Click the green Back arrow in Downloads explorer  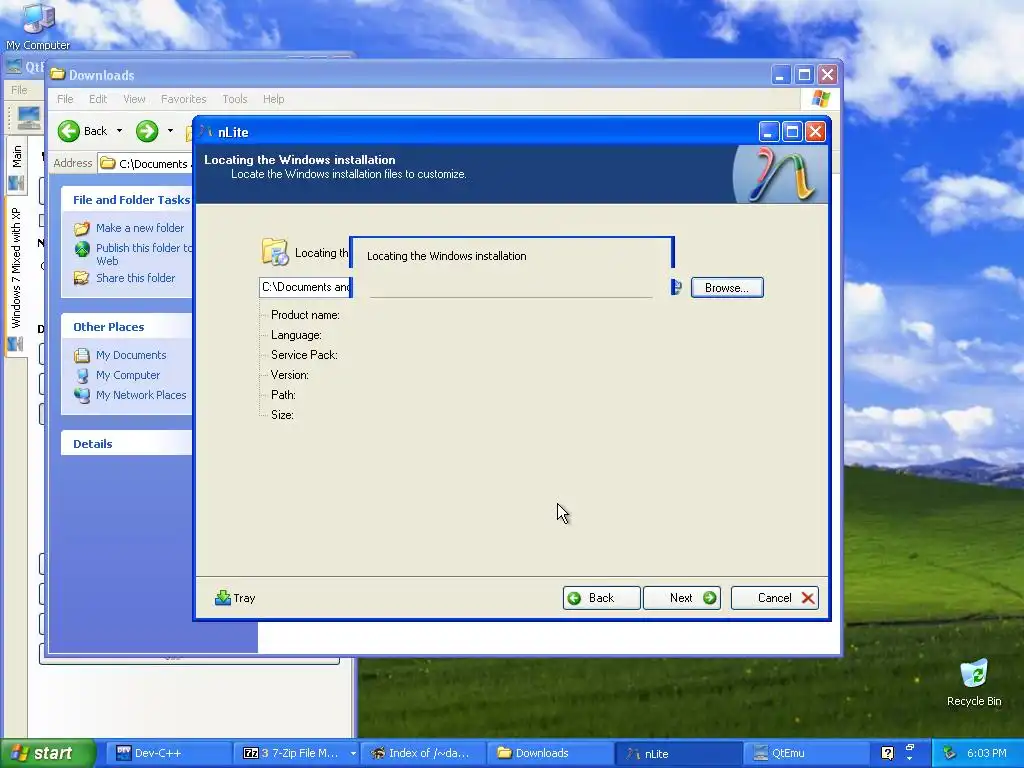point(69,131)
